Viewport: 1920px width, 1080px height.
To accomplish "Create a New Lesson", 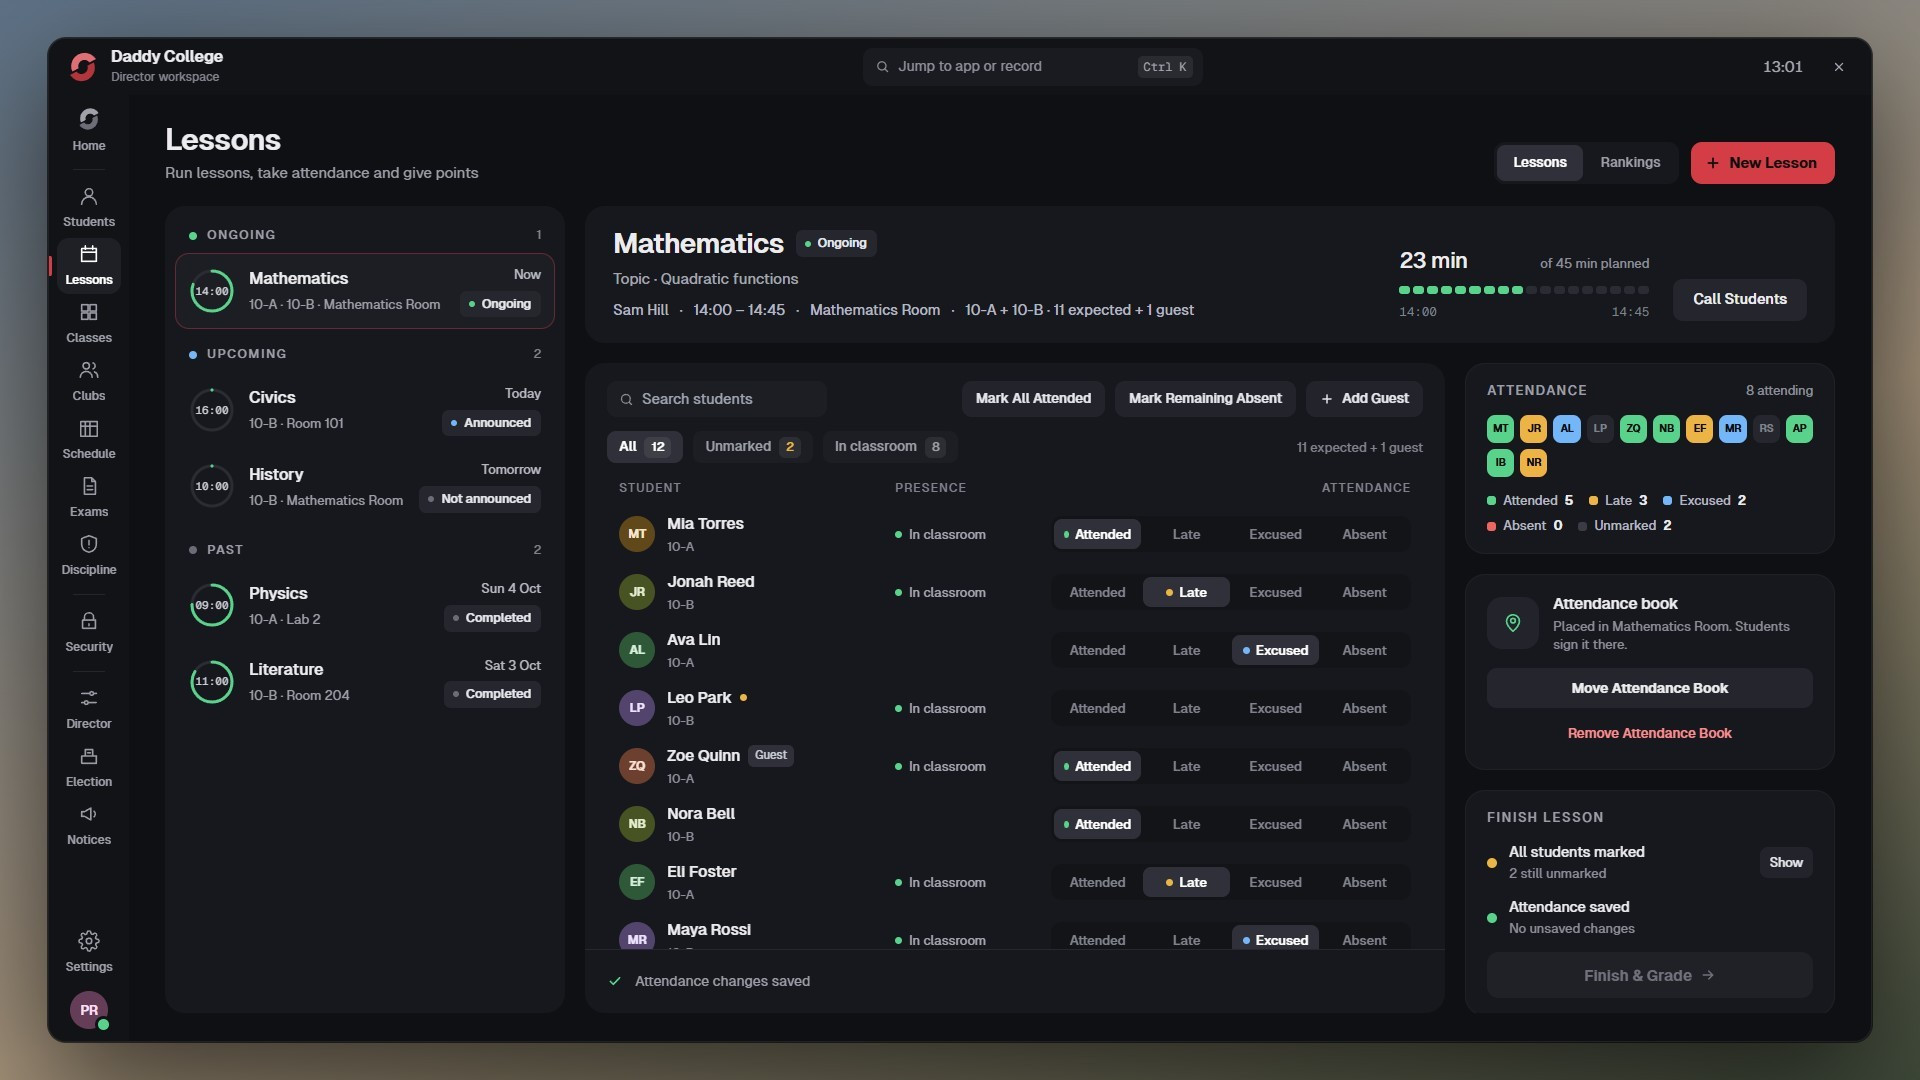I will tap(1762, 163).
